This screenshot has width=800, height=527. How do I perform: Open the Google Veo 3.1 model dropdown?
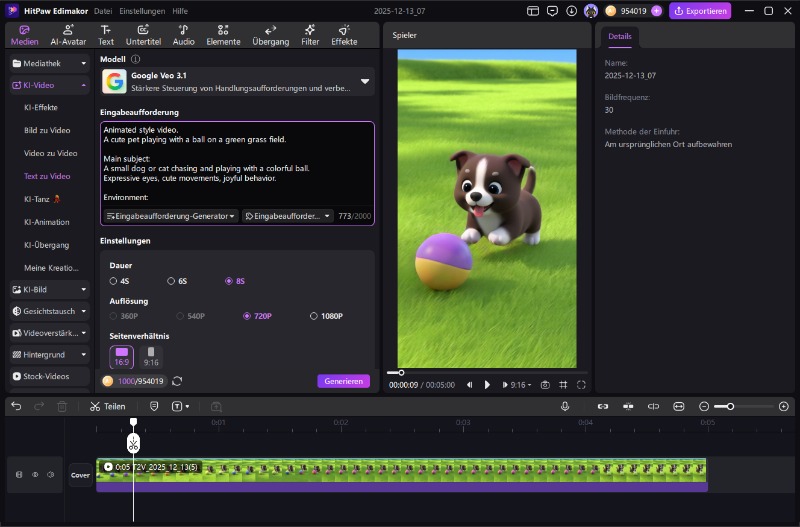[x=237, y=82]
